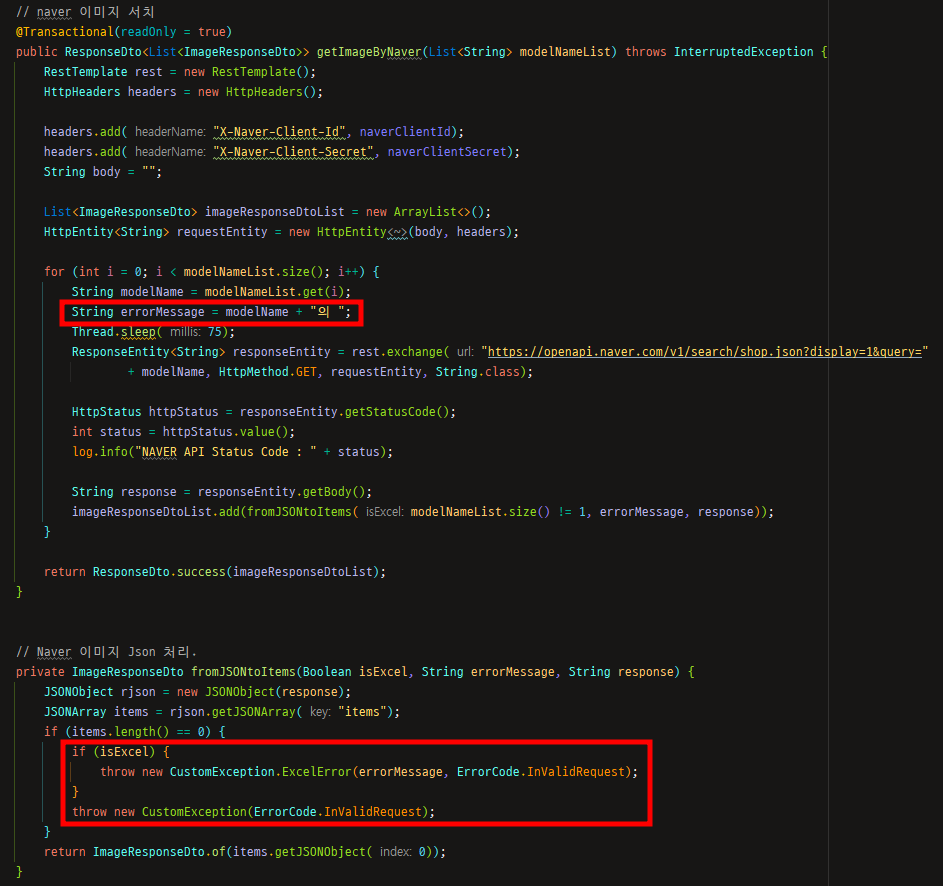Viewport: 943px width, 886px height.
Task: Click the naverClientSecret variable
Action: (x=447, y=152)
